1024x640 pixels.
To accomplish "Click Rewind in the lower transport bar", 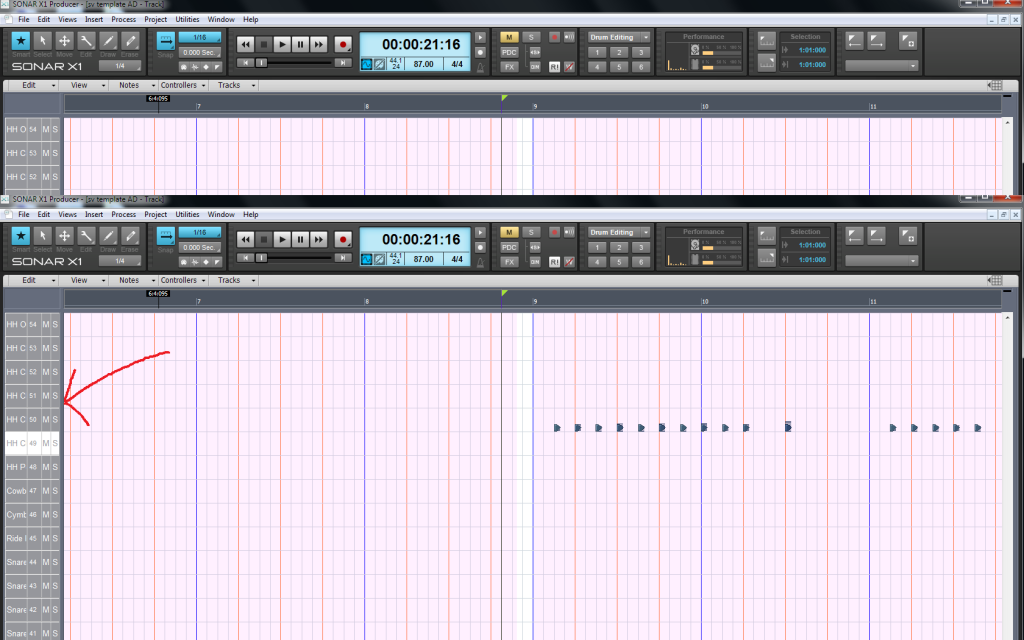I will tap(245, 239).
